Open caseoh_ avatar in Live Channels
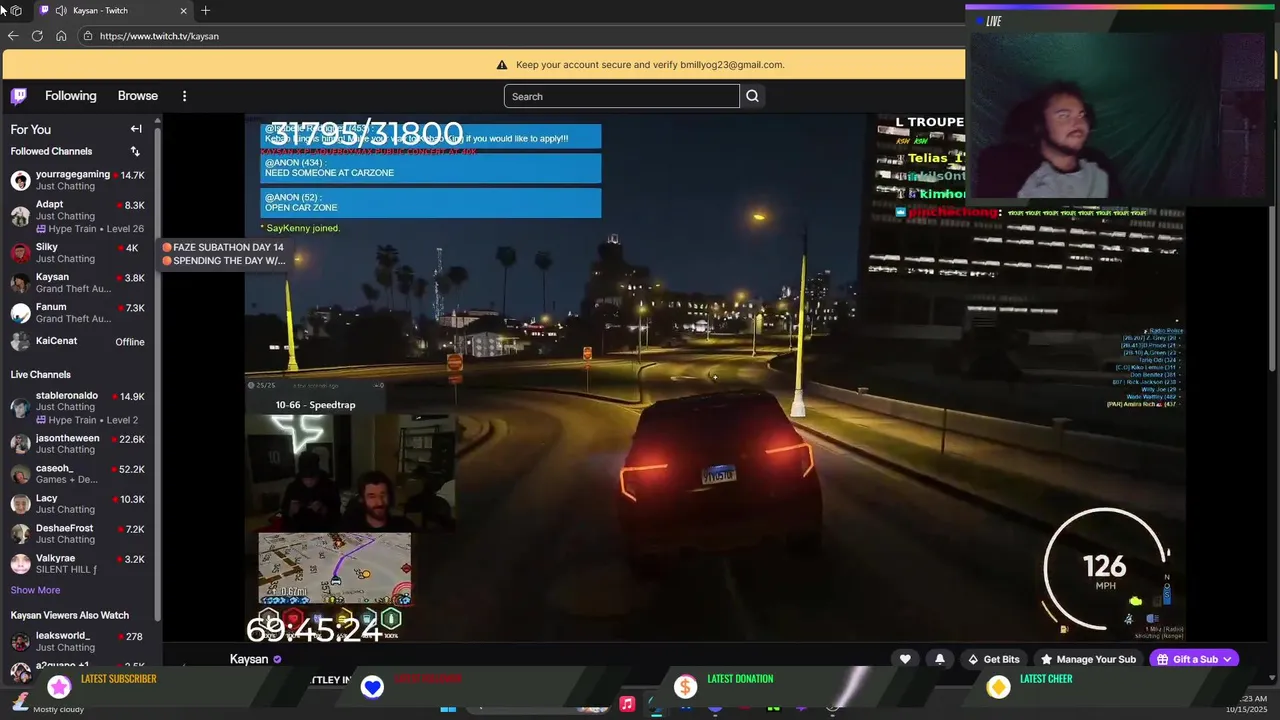Viewport: 1280px width, 720px height. click(x=20, y=474)
